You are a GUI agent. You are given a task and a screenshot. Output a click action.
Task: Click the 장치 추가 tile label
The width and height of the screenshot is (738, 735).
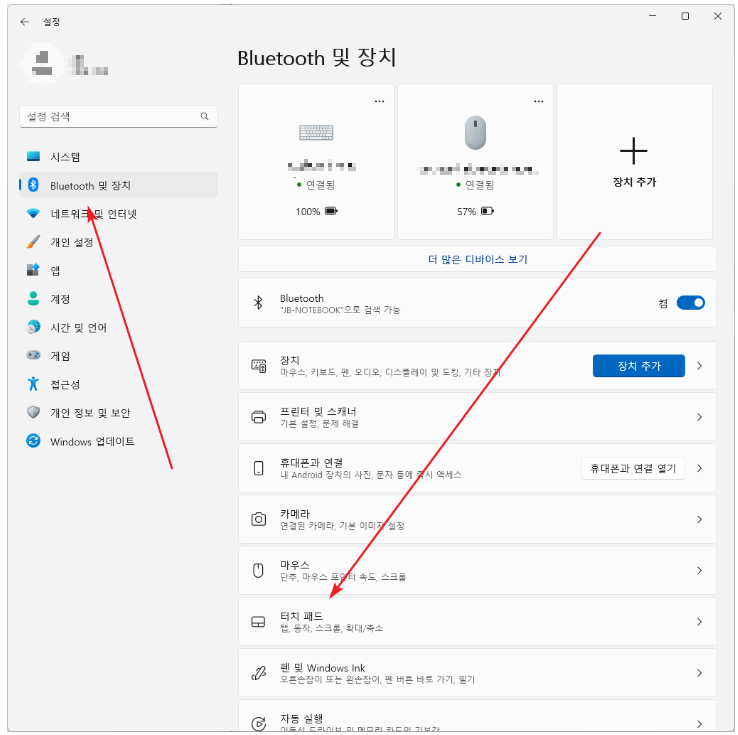(634, 182)
